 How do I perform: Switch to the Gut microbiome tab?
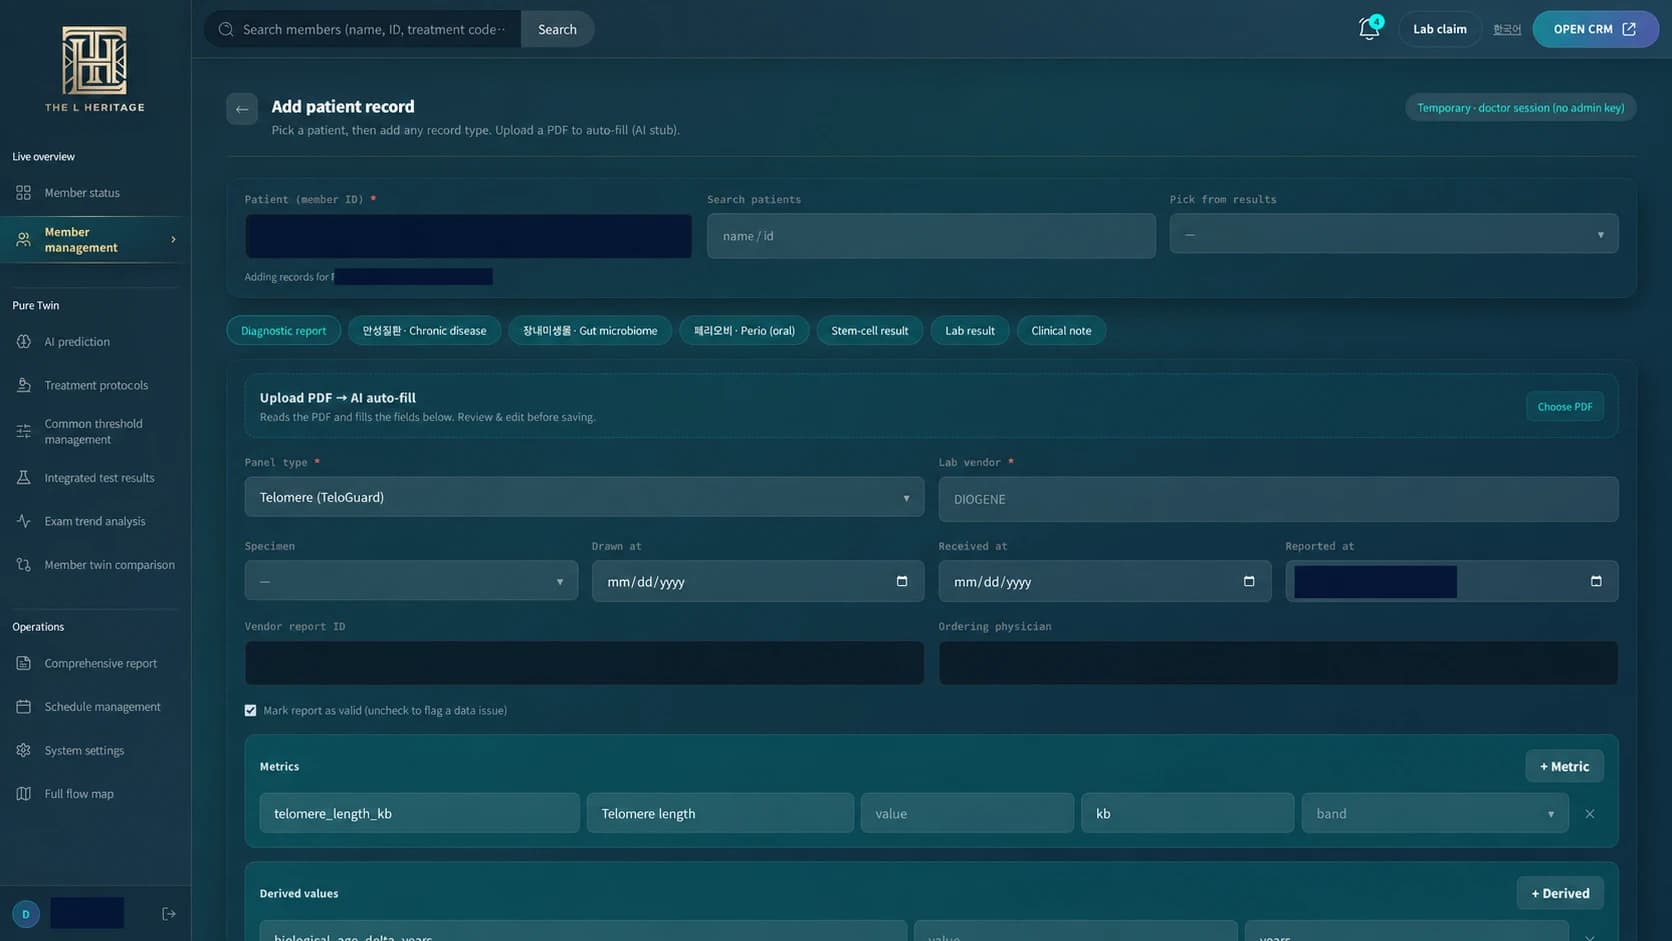pyautogui.click(x=590, y=331)
